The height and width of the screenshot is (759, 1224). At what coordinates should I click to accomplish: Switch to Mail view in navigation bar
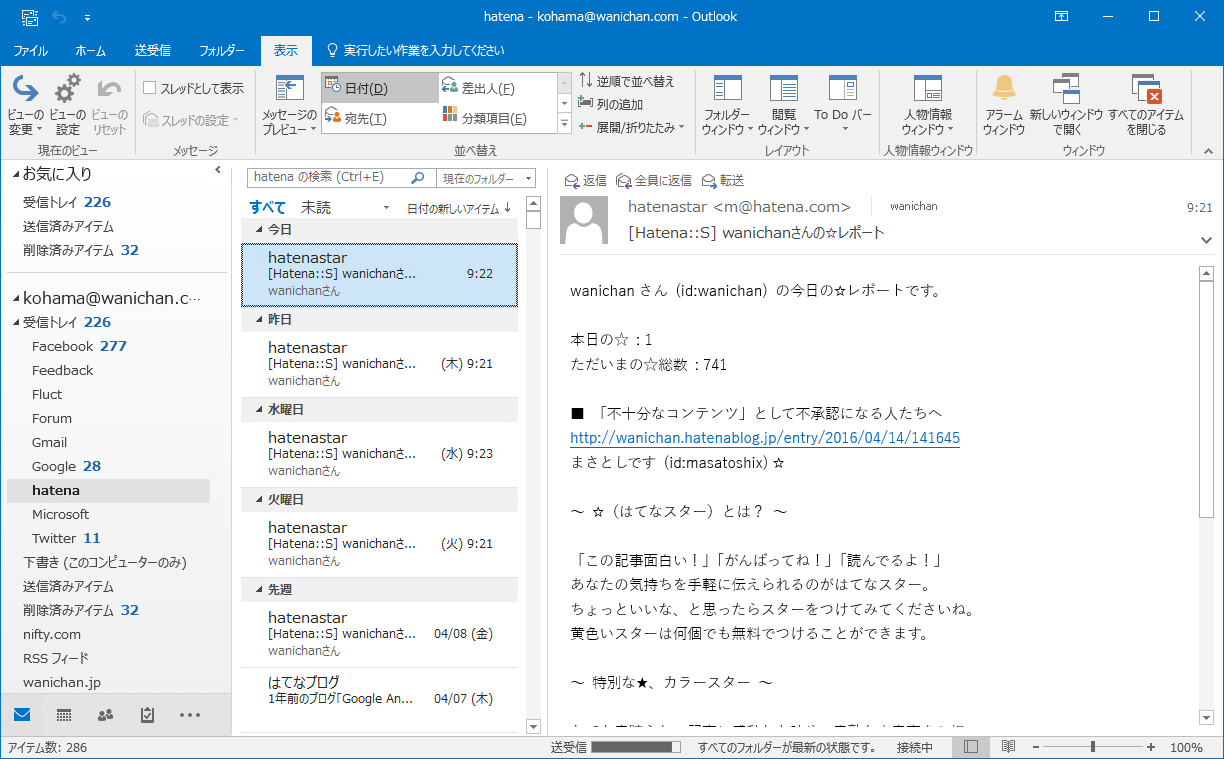click(x=22, y=715)
